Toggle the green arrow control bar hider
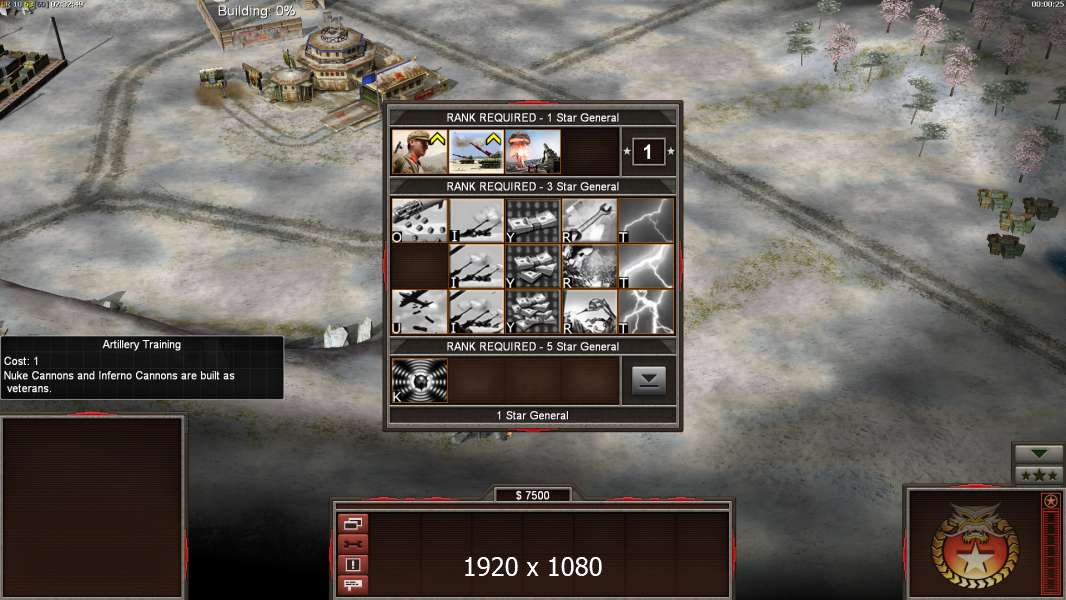Screen dimensions: 1066x600 (x=1038, y=454)
